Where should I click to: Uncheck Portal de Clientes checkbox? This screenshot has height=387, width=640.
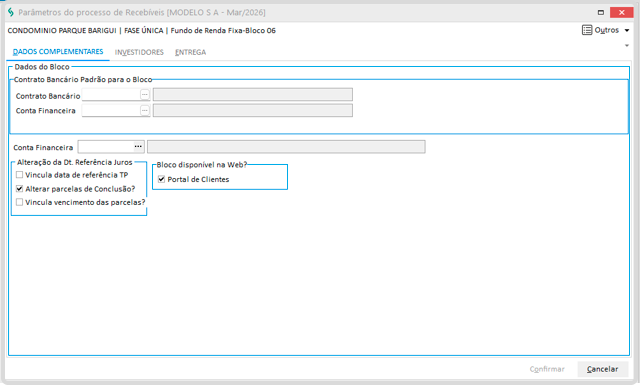pyautogui.click(x=161, y=179)
